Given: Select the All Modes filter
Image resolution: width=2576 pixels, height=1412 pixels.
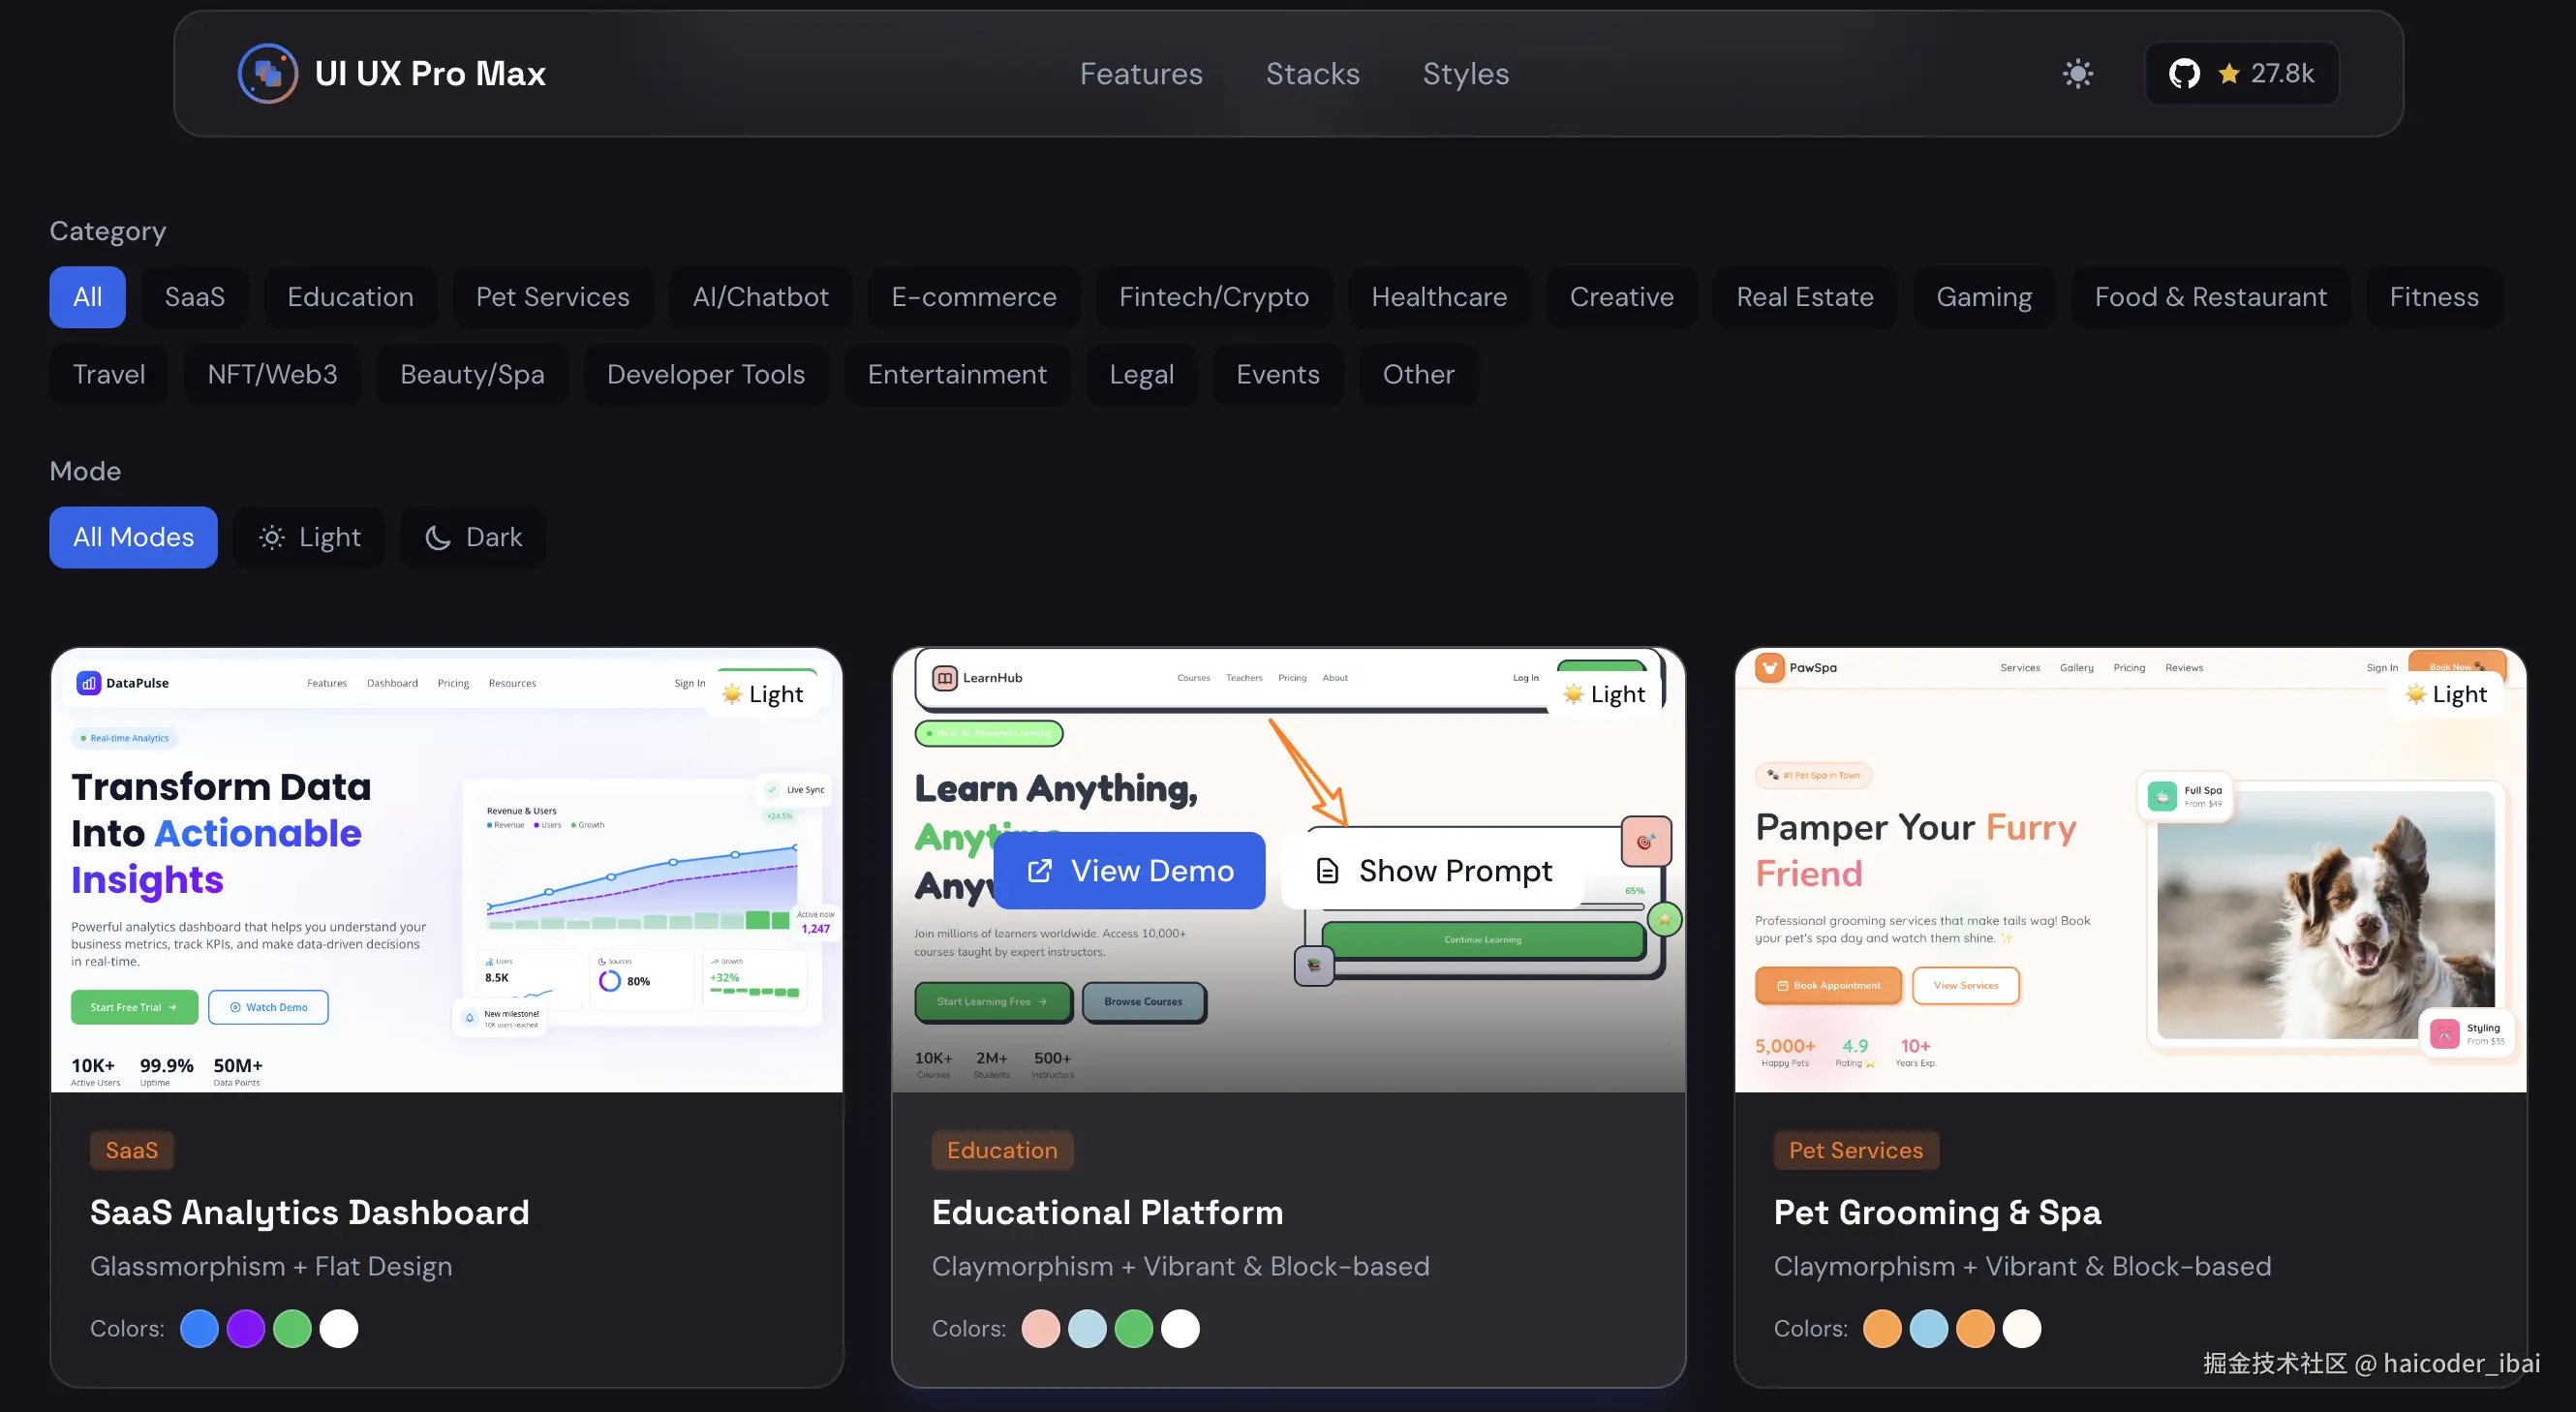Looking at the screenshot, I should [x=133, y=537].
